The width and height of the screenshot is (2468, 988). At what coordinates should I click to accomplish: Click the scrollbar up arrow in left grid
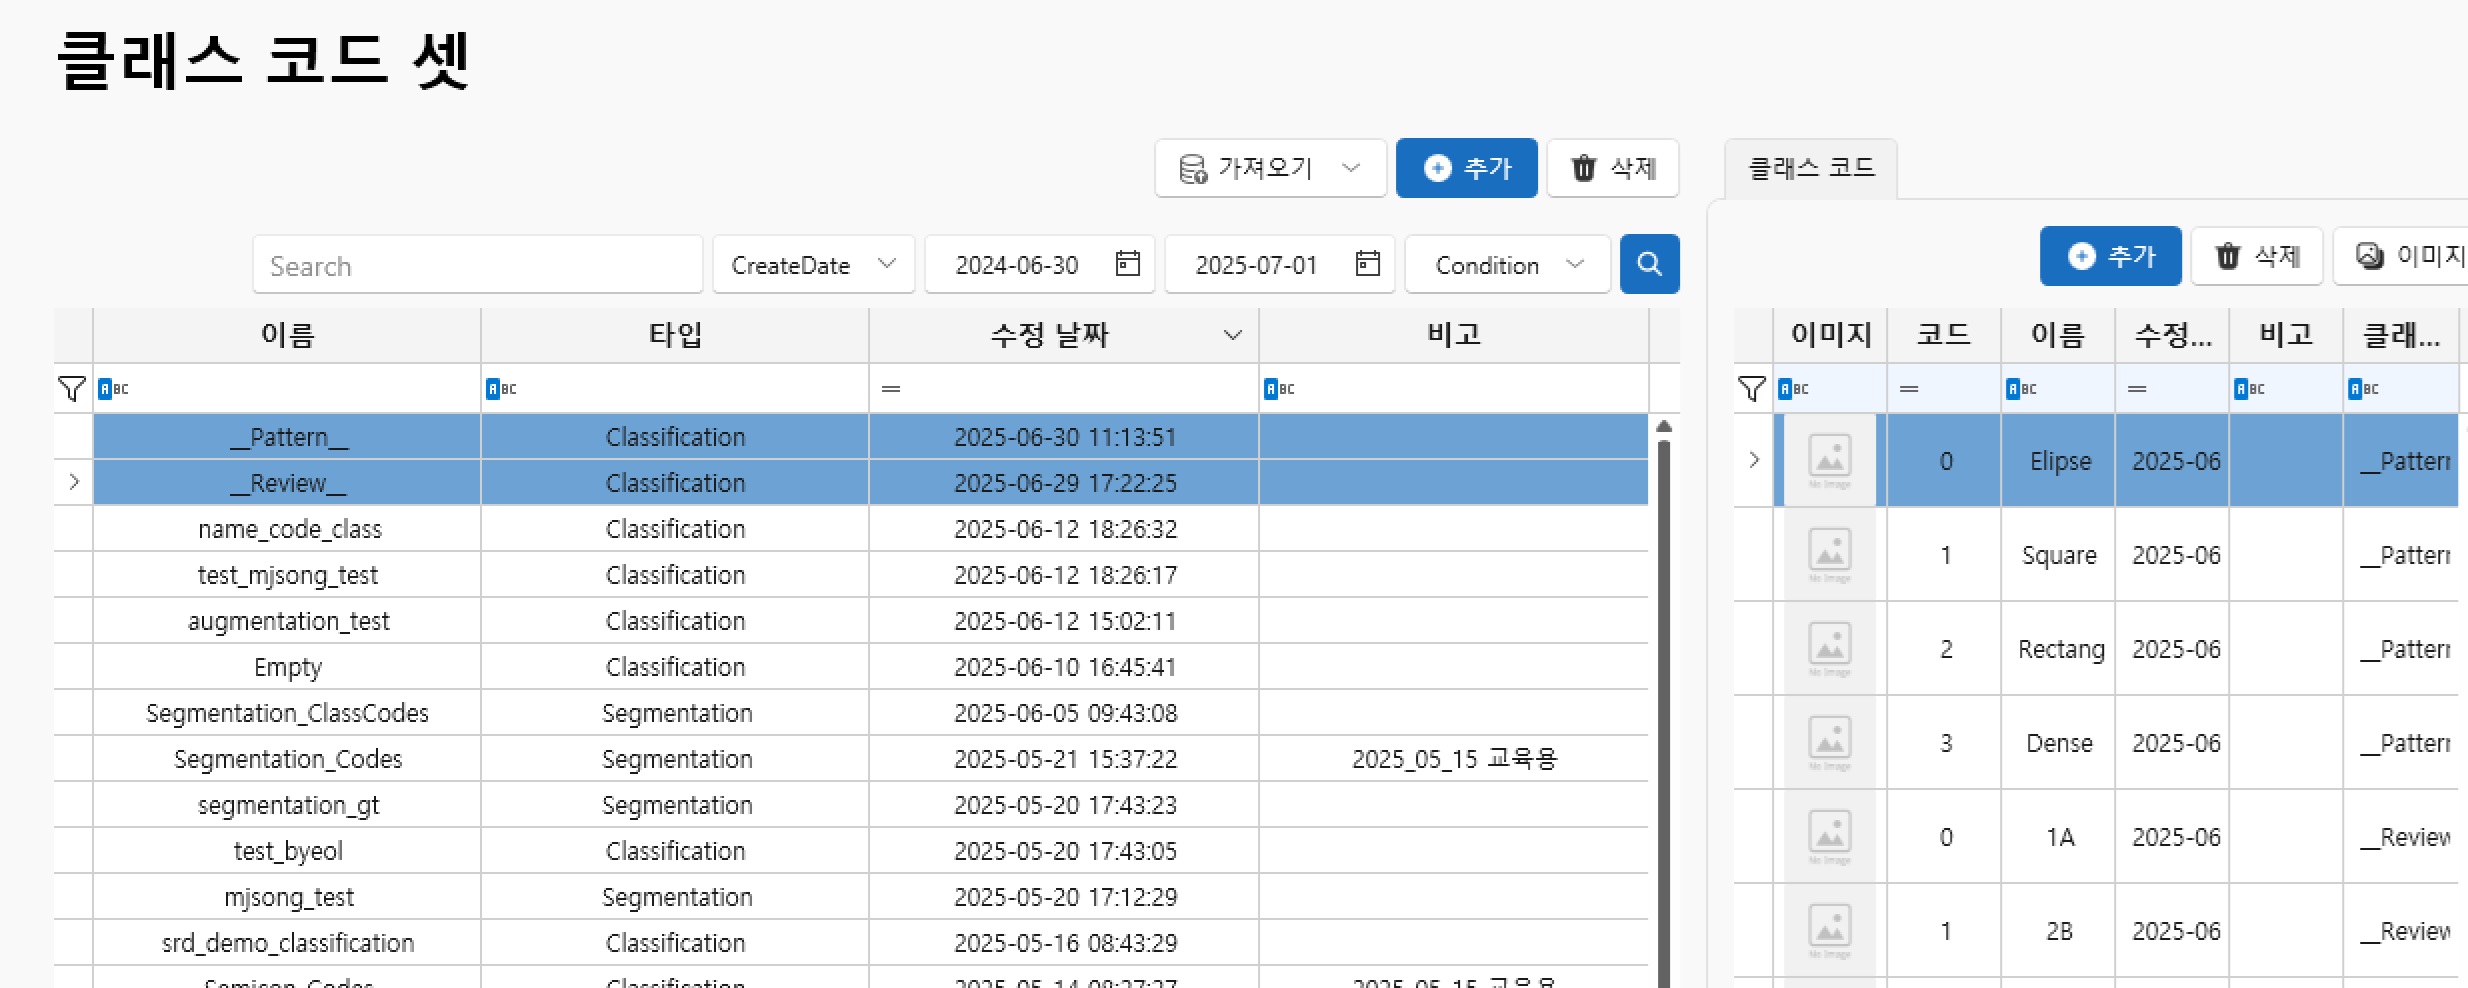[1664, 427]
